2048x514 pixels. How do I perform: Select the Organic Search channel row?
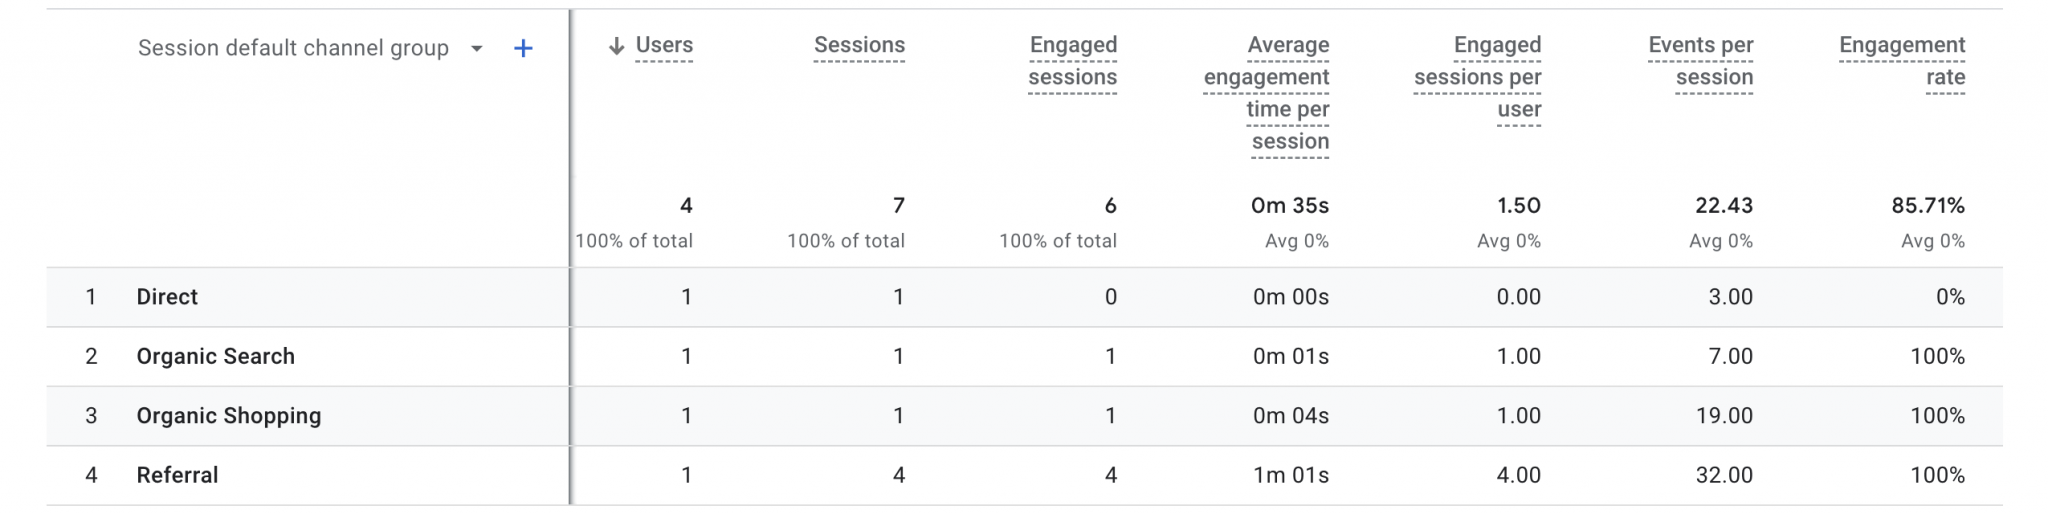point(215,356)
